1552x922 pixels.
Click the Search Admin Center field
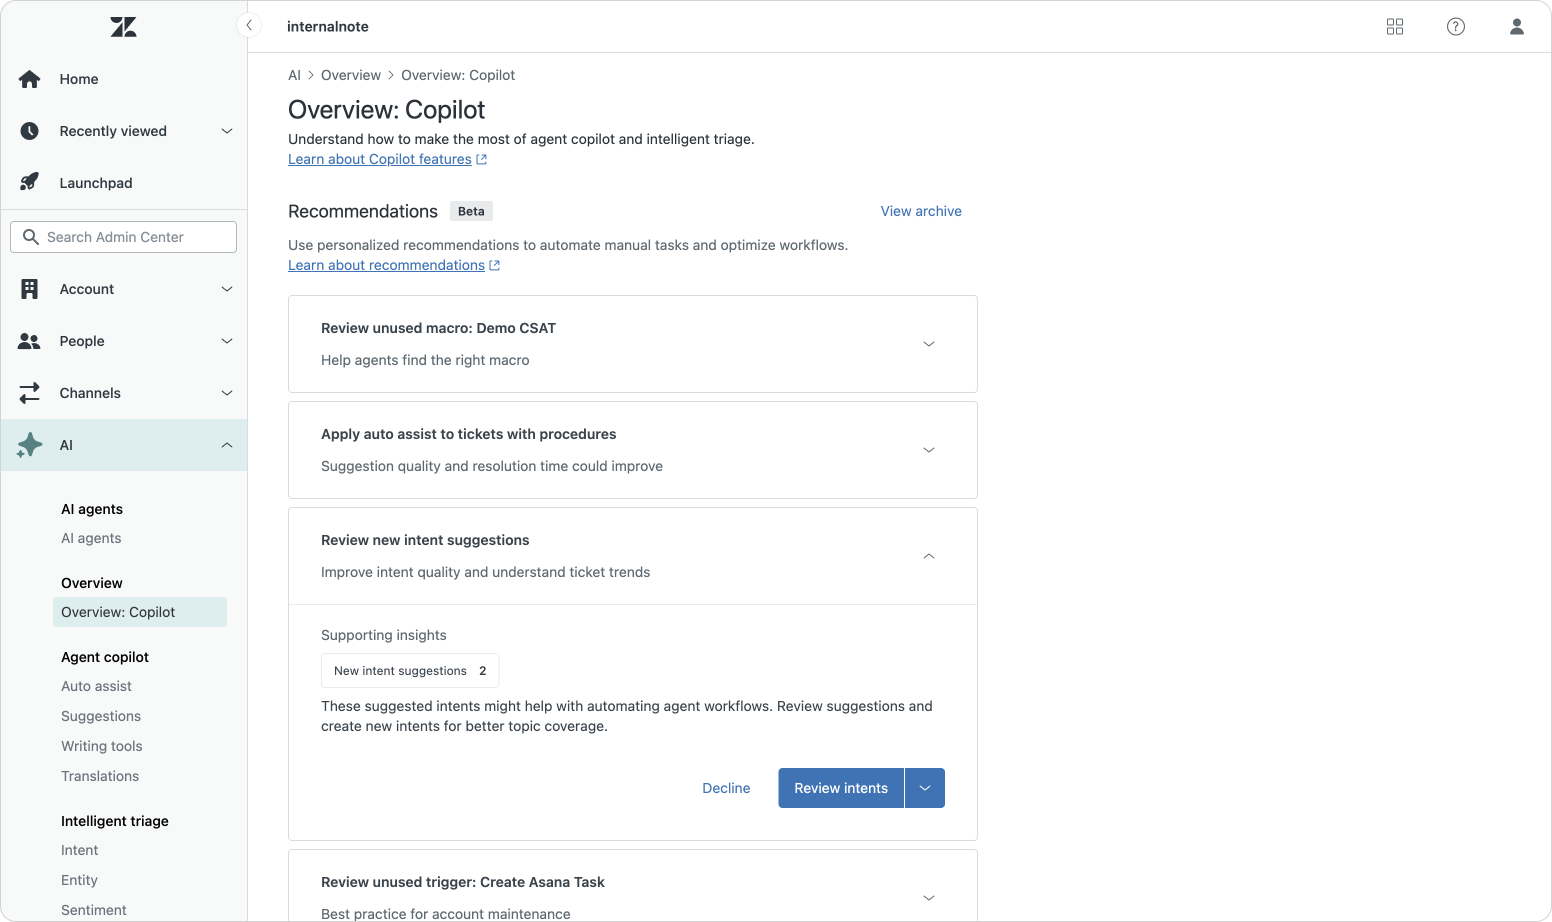click(x=124, y=237)
